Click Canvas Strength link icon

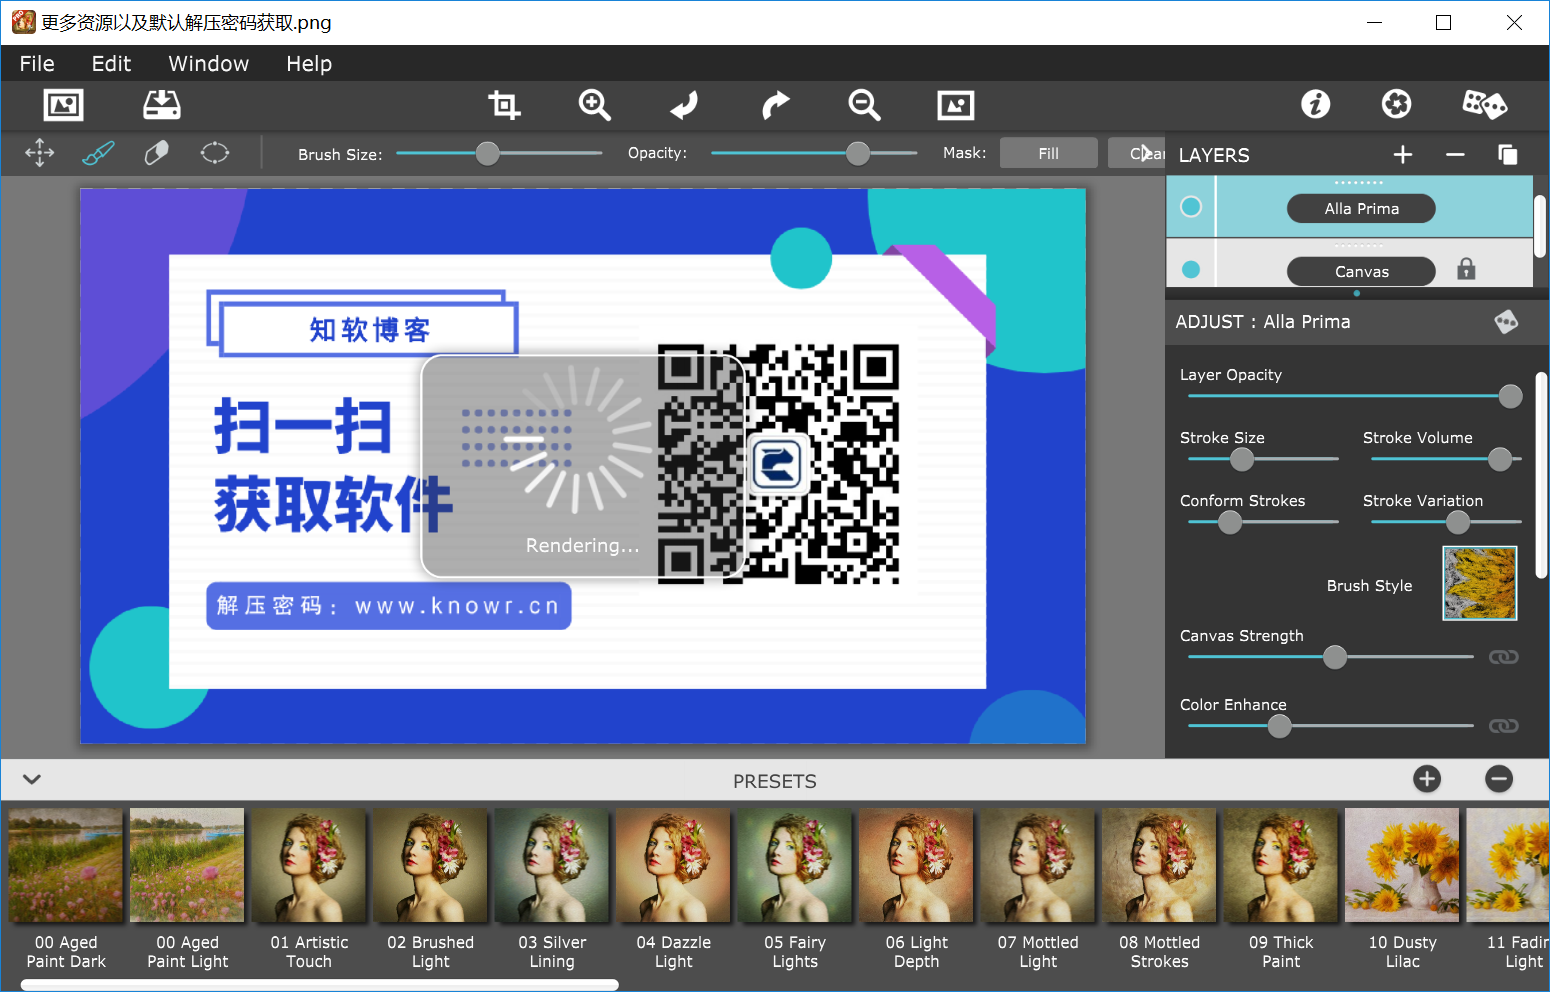pyautogui.click(x=1504, y=657)
